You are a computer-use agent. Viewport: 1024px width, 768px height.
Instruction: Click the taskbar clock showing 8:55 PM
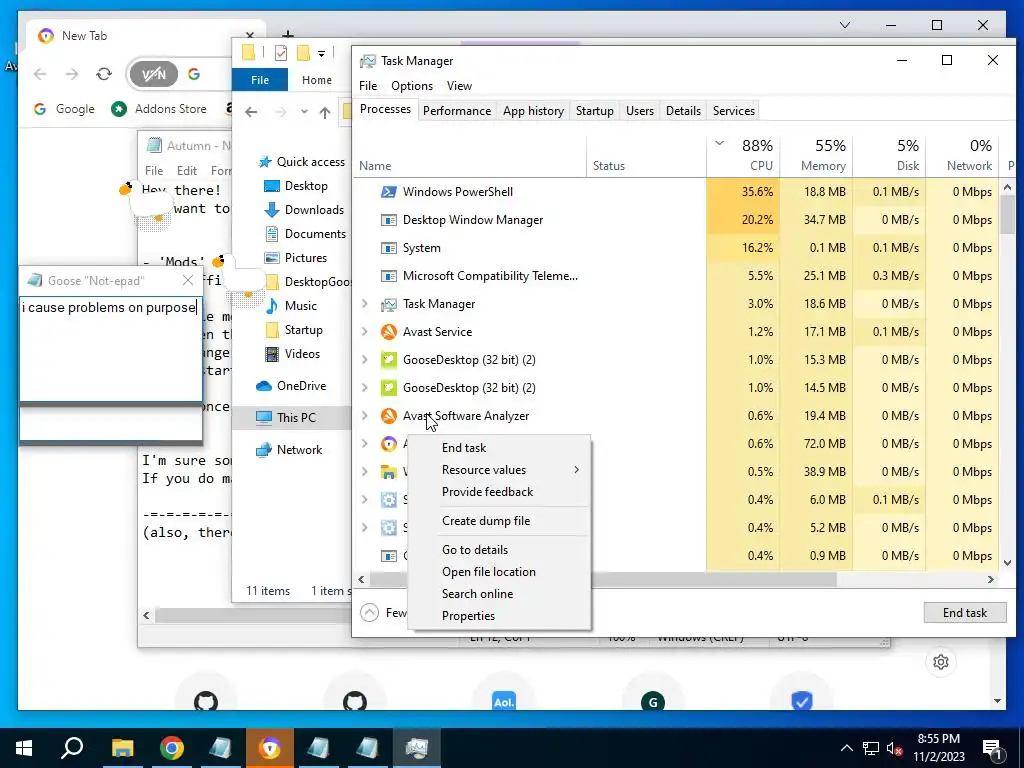coord(939,748)
